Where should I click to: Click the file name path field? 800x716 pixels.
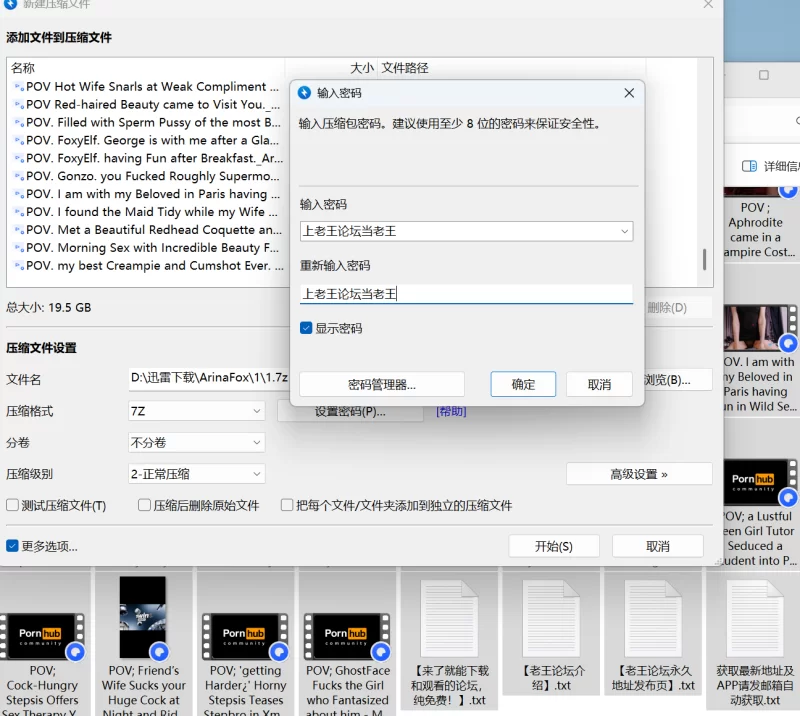pos(209,378)
